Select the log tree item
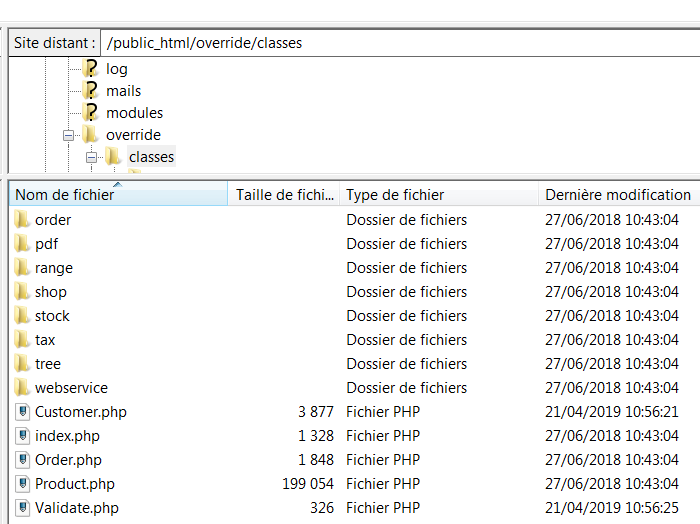Image resolution: width=700 pixels, height=524 pixels. 117,69
